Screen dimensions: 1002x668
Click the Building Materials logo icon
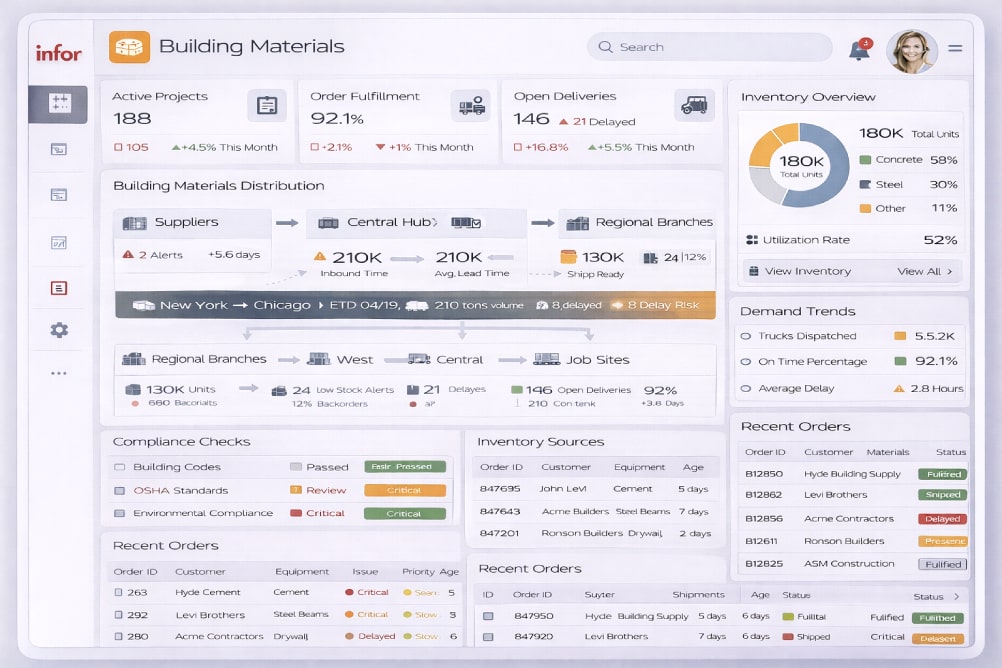129,46
